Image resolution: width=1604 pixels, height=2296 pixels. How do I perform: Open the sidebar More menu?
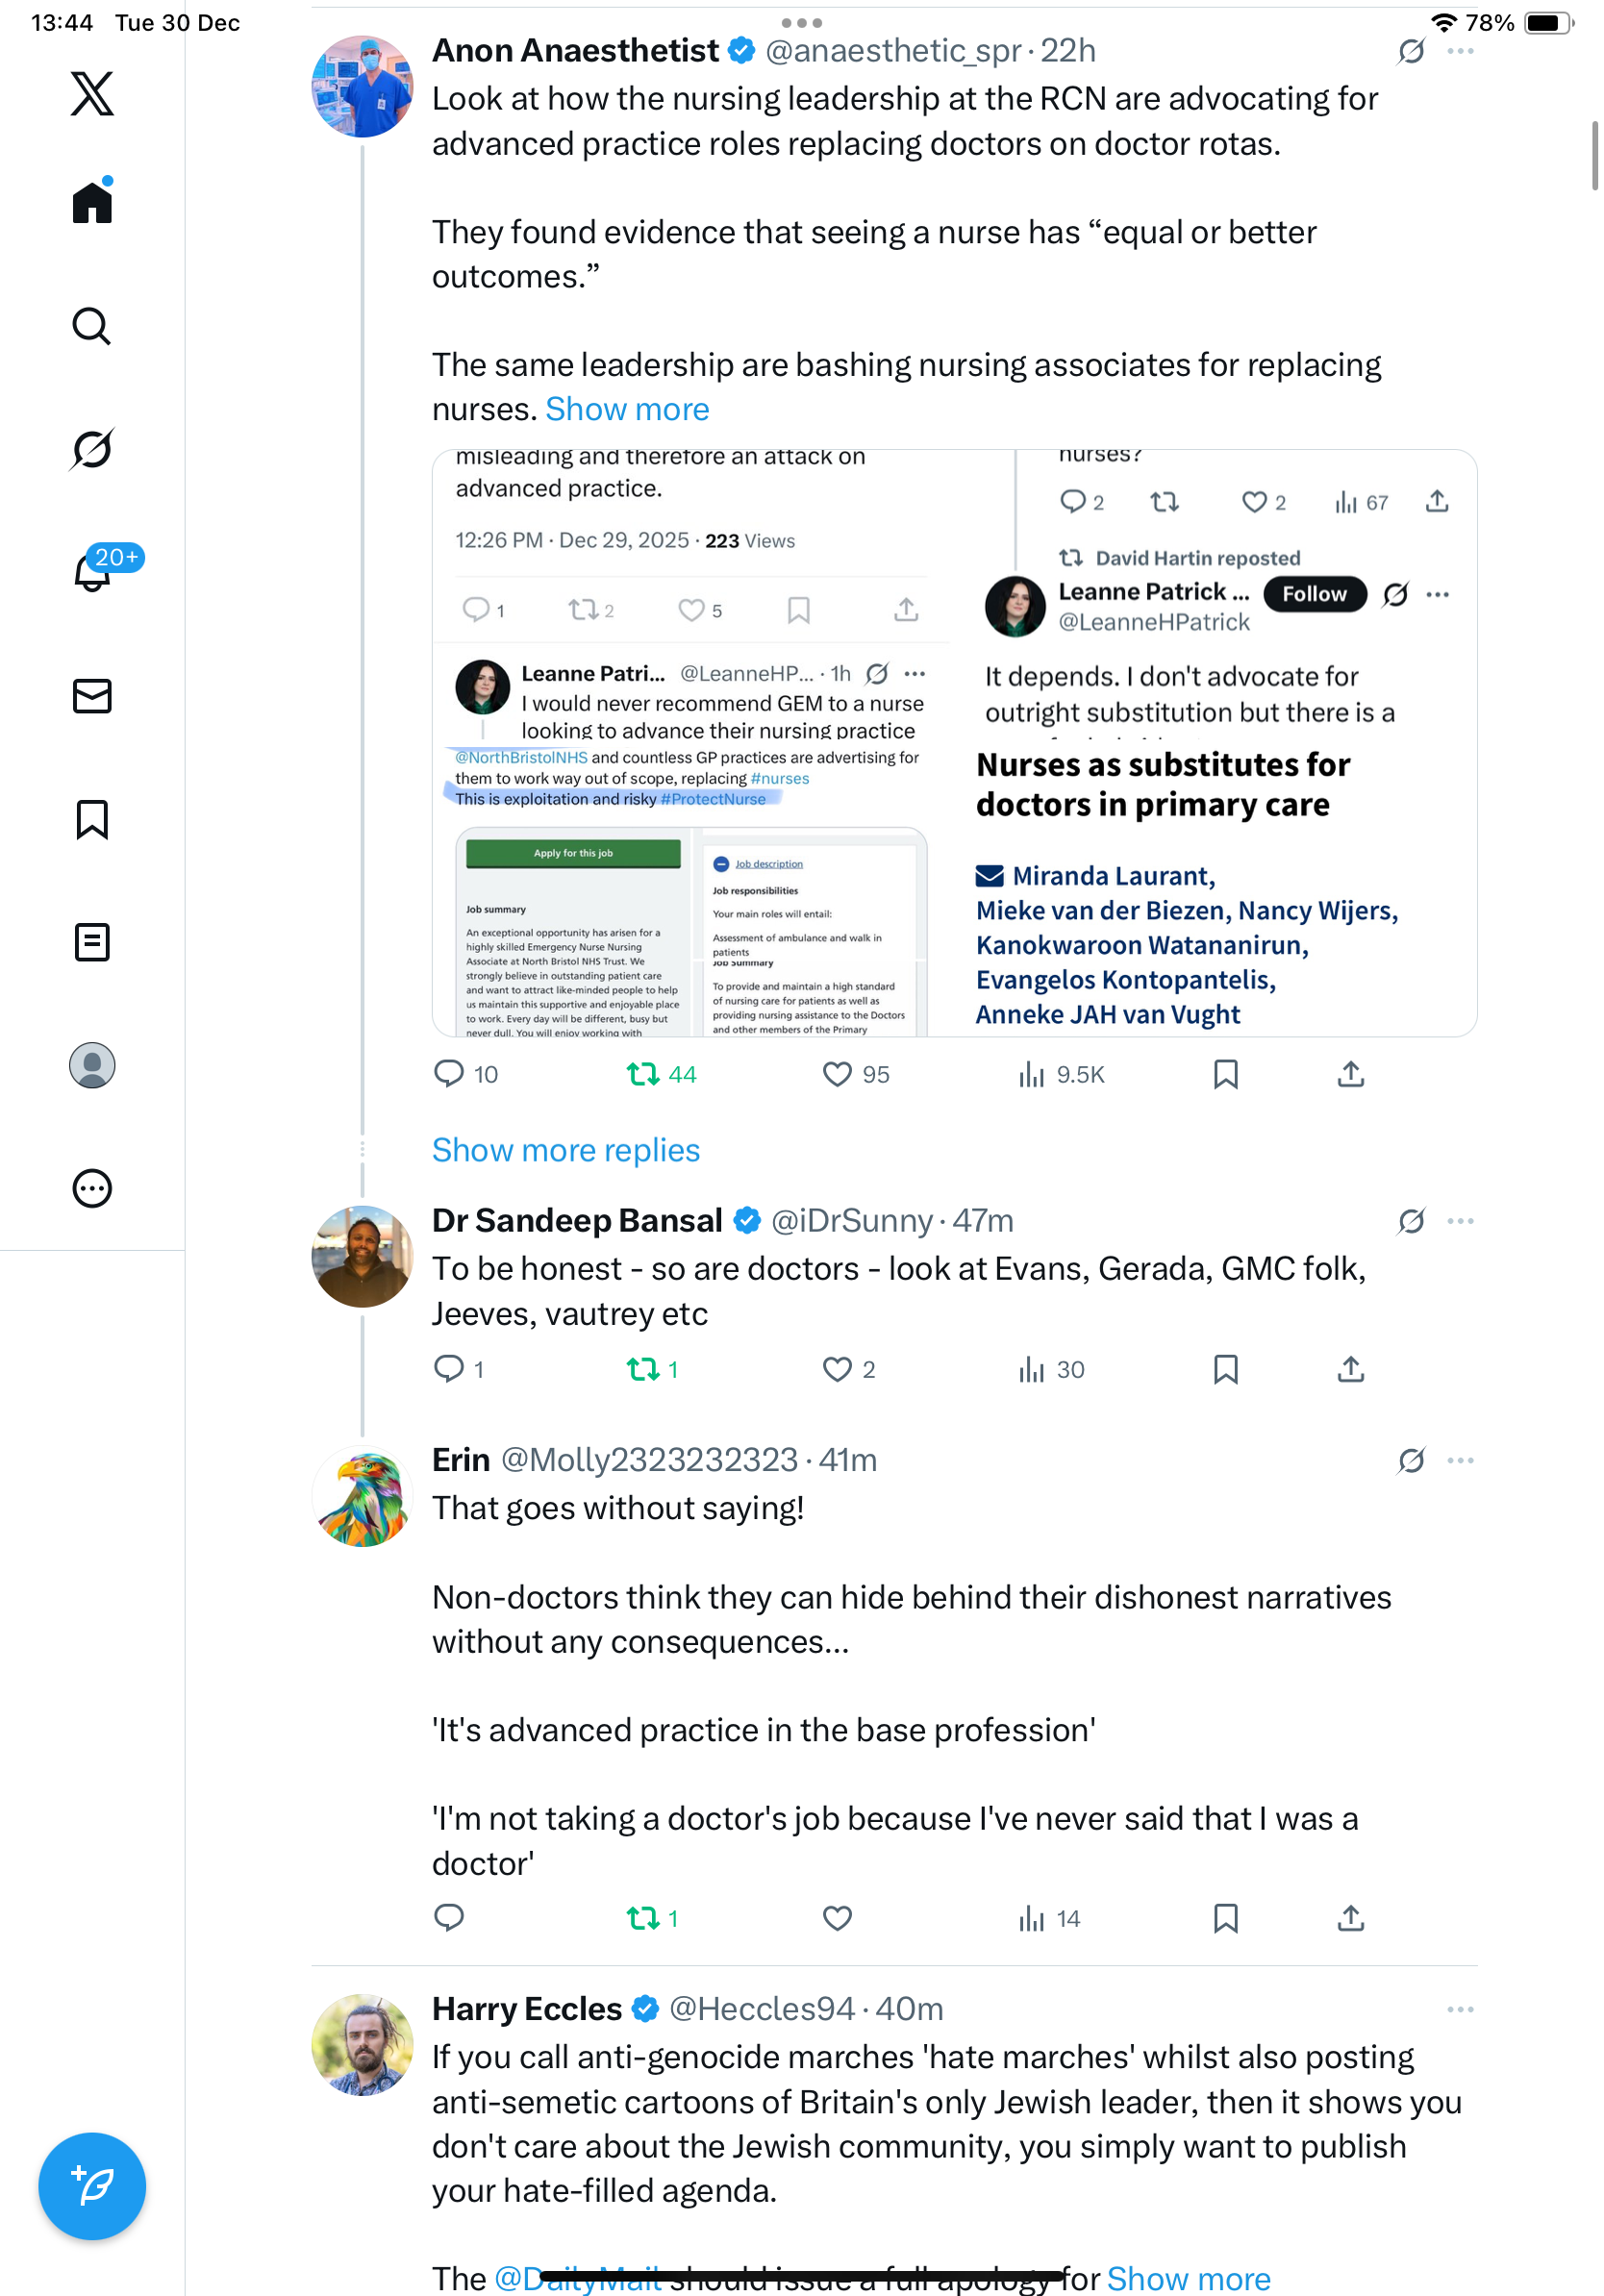pyautogui.click(x=92, y=1188)
